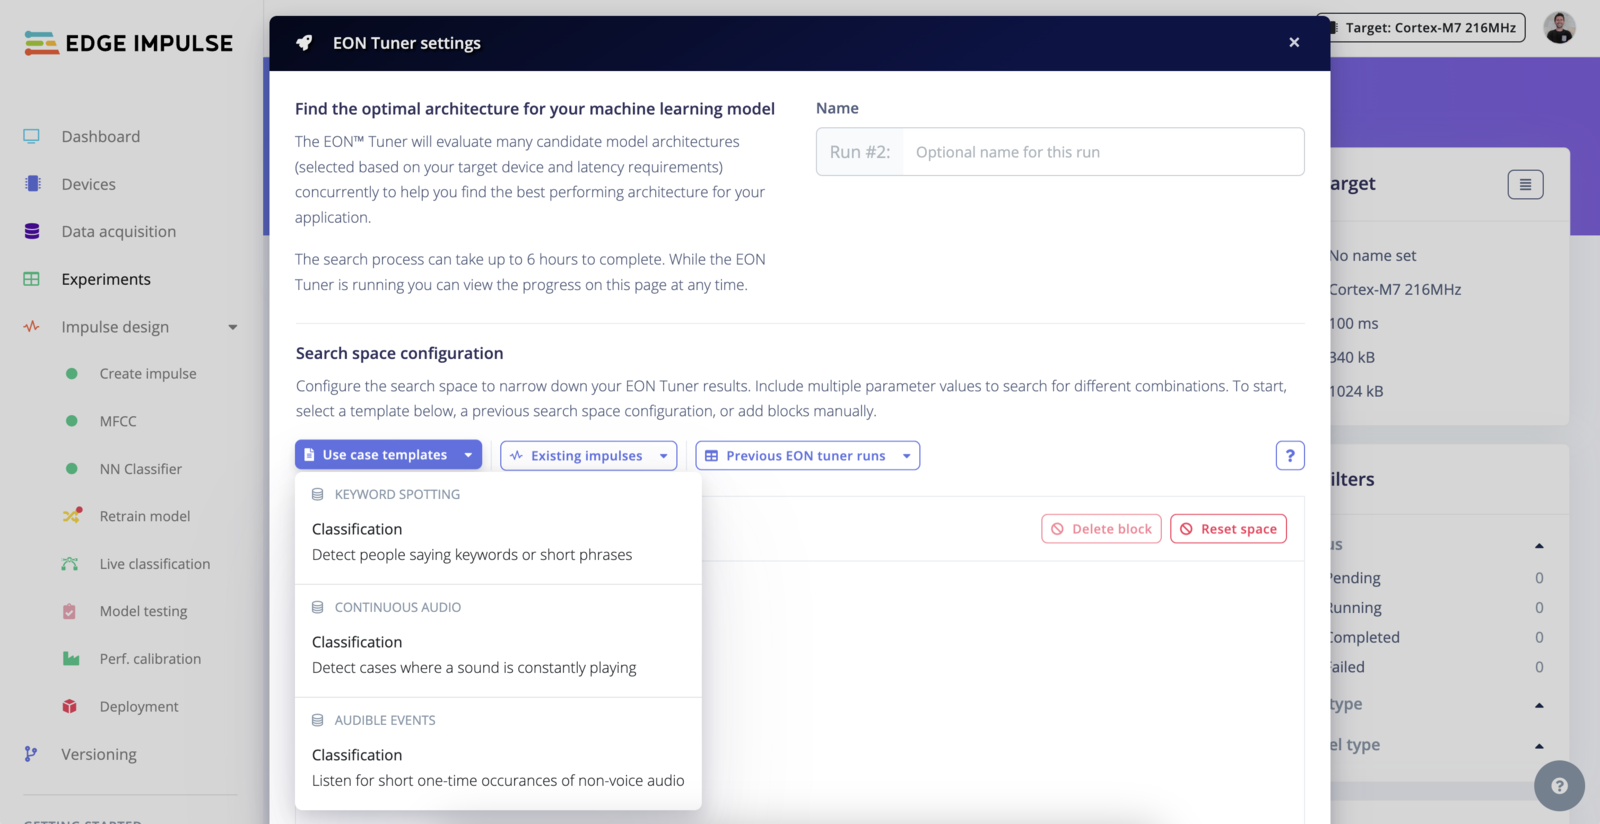Image resolution: width=1600 pixels, height=824 pixels.
Task: Click the Deployment package icon
Action: 70,706
